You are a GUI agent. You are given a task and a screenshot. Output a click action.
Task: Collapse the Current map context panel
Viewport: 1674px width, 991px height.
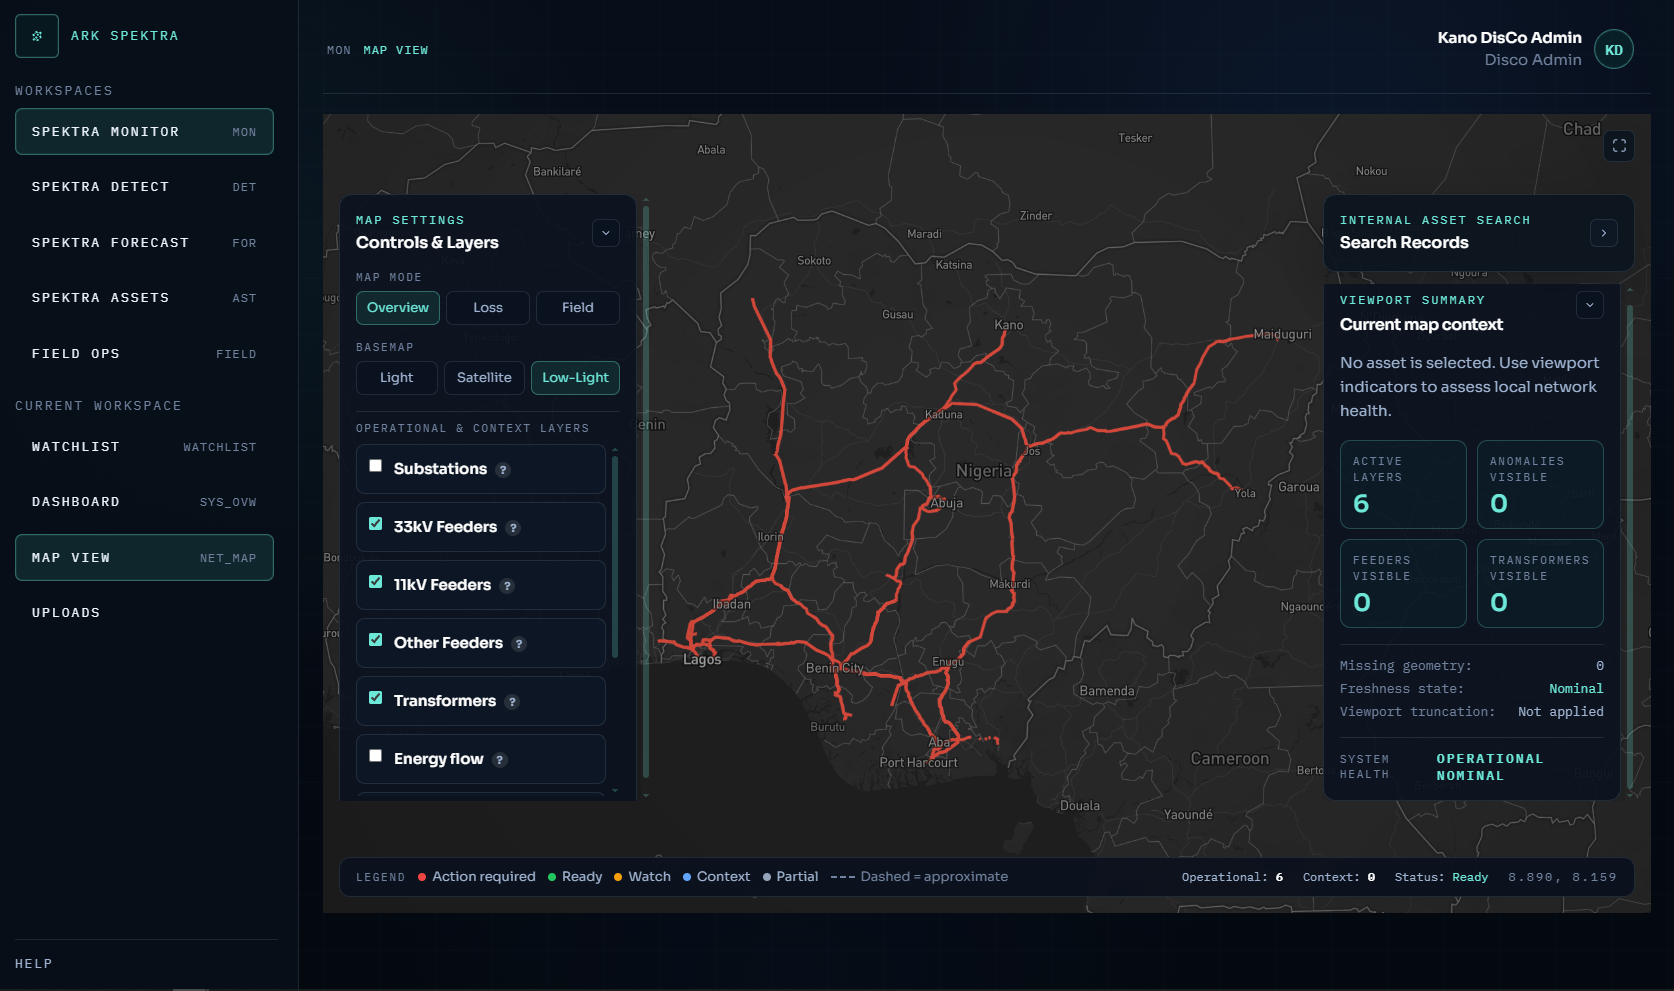point(1590,305)
